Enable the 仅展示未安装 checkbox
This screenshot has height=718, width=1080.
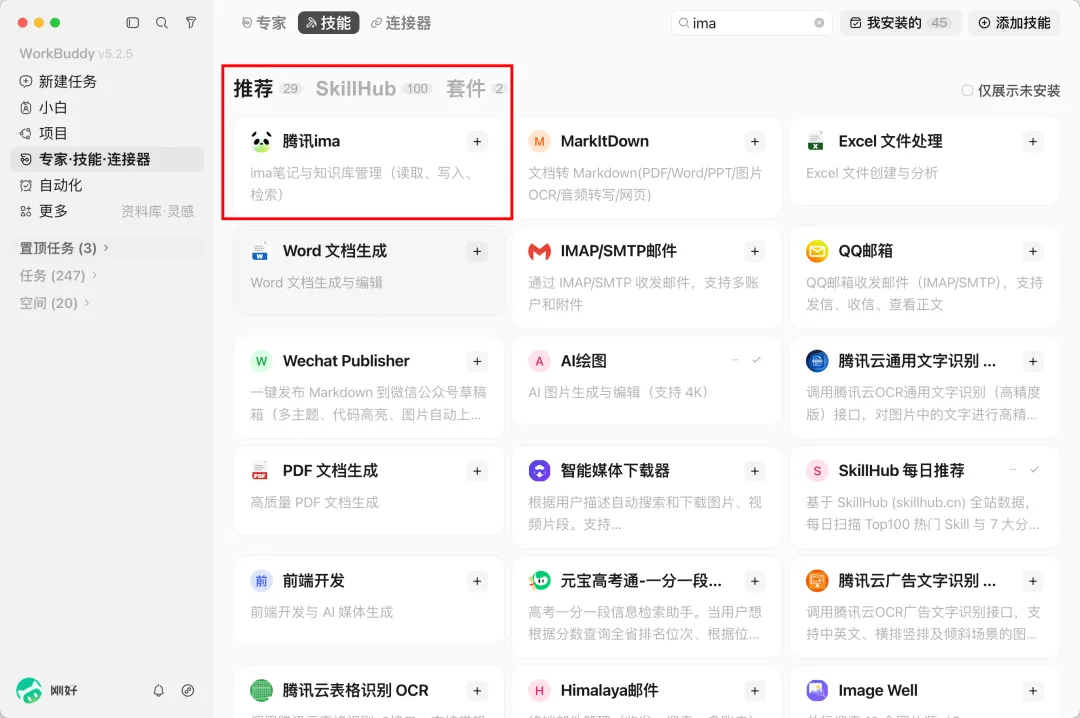tap(967, 90)
